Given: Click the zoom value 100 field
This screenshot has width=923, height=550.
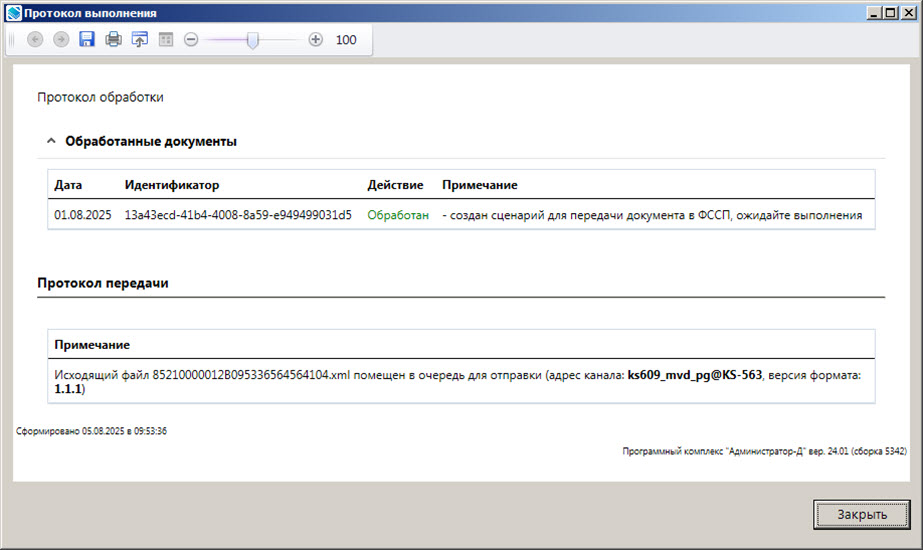Looking at the screenshot, I should 346,40.
